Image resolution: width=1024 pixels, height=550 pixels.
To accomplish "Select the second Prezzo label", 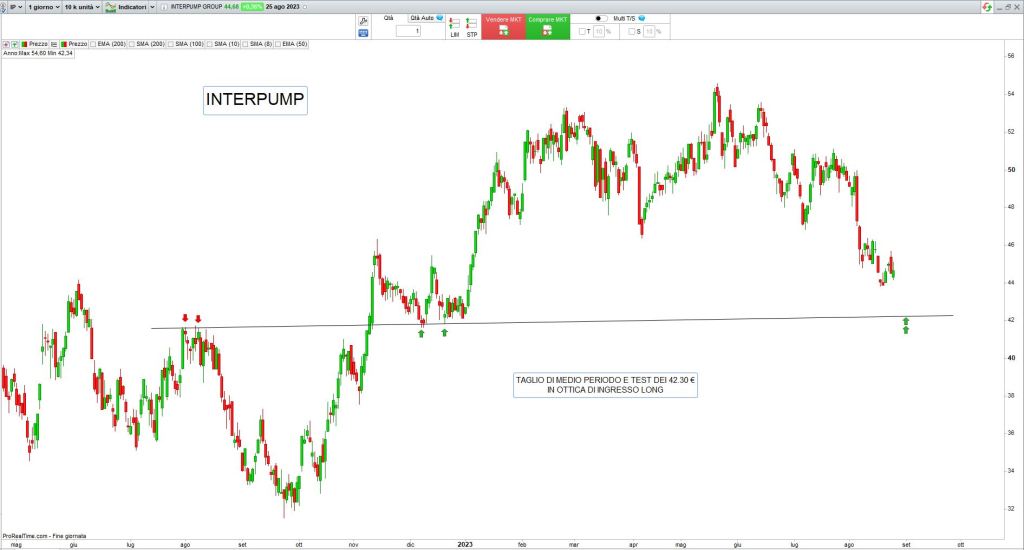I will tap(78, 44).
